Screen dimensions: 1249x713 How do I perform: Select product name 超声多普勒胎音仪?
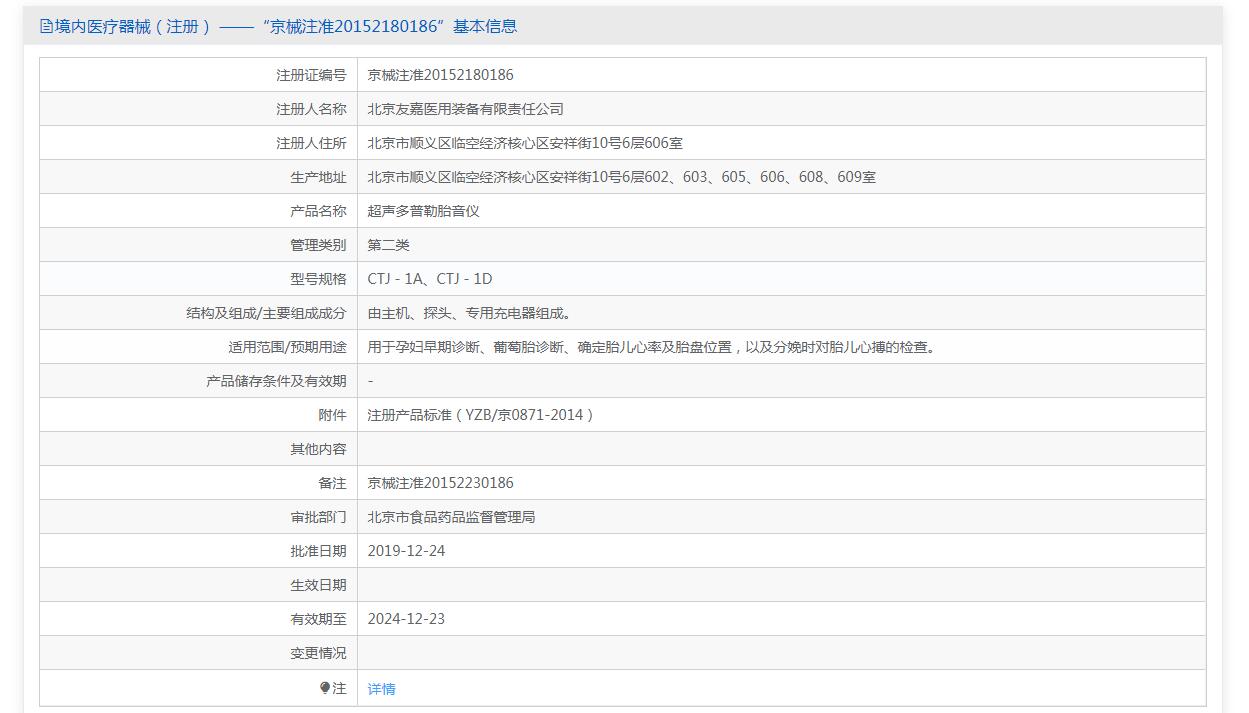pos(424,211)
